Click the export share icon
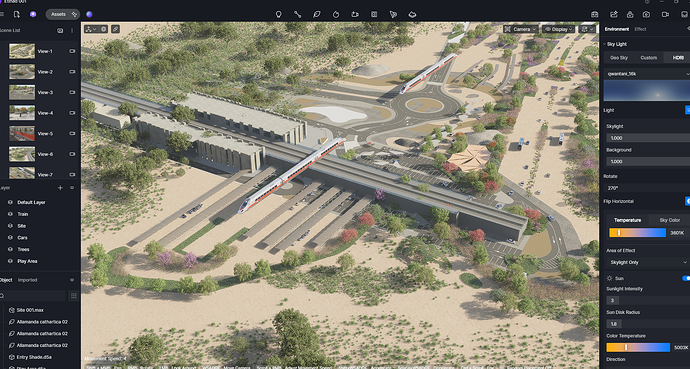Screen dimensions: 690x369 (614, 15)
